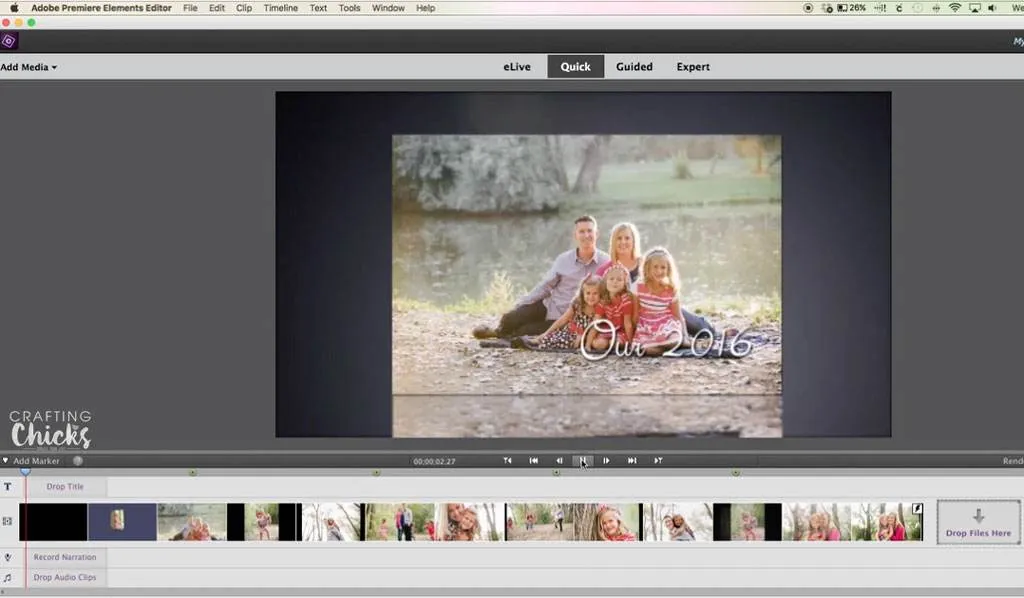This screenshot has height=598, width=1024.
Task: Click the Drop Title placeholder area
Action: 65,486
